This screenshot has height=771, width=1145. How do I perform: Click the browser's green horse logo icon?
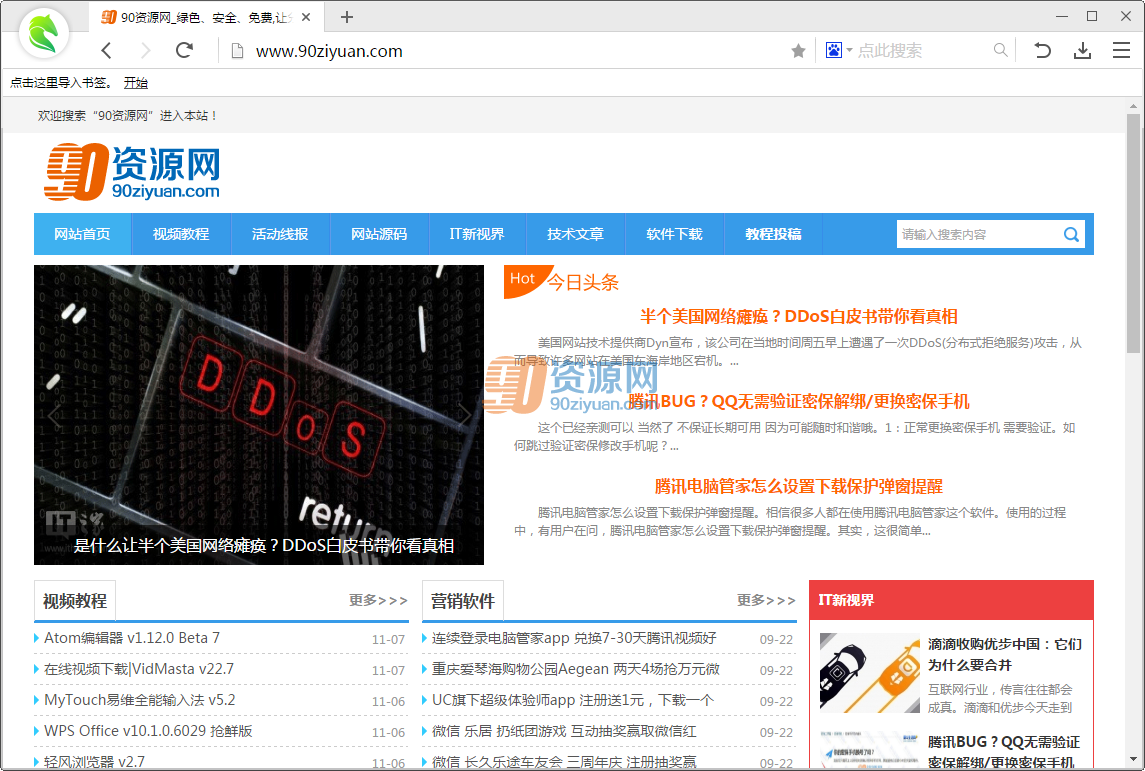(44, 33)
